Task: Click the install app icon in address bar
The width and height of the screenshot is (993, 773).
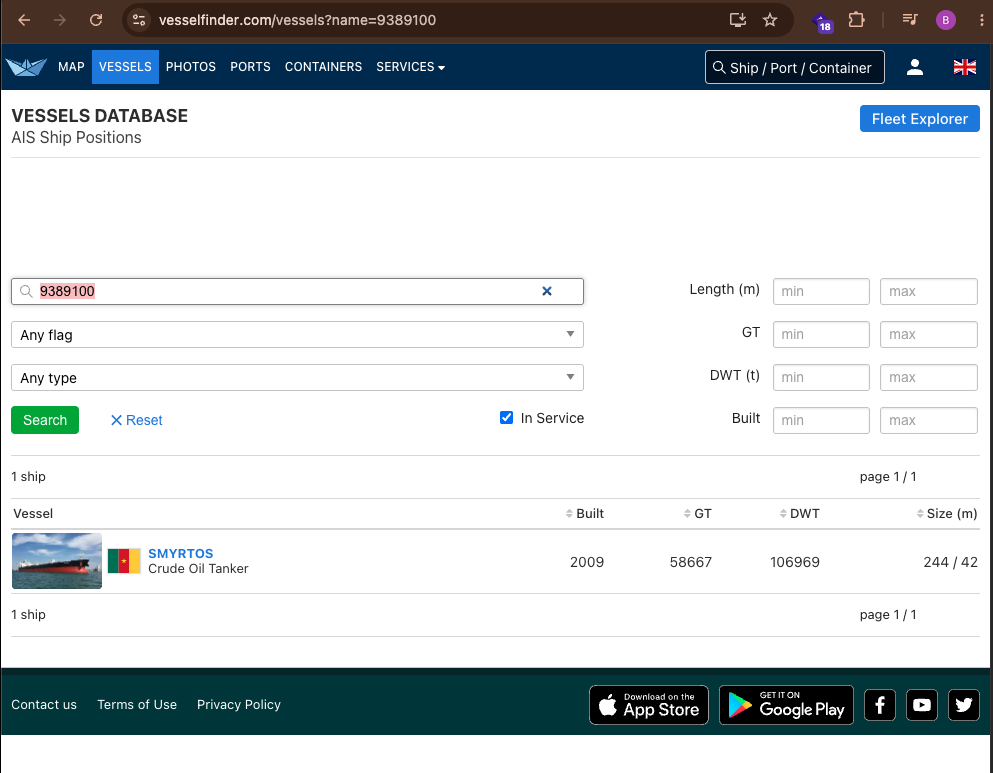Action: point(738,20)
